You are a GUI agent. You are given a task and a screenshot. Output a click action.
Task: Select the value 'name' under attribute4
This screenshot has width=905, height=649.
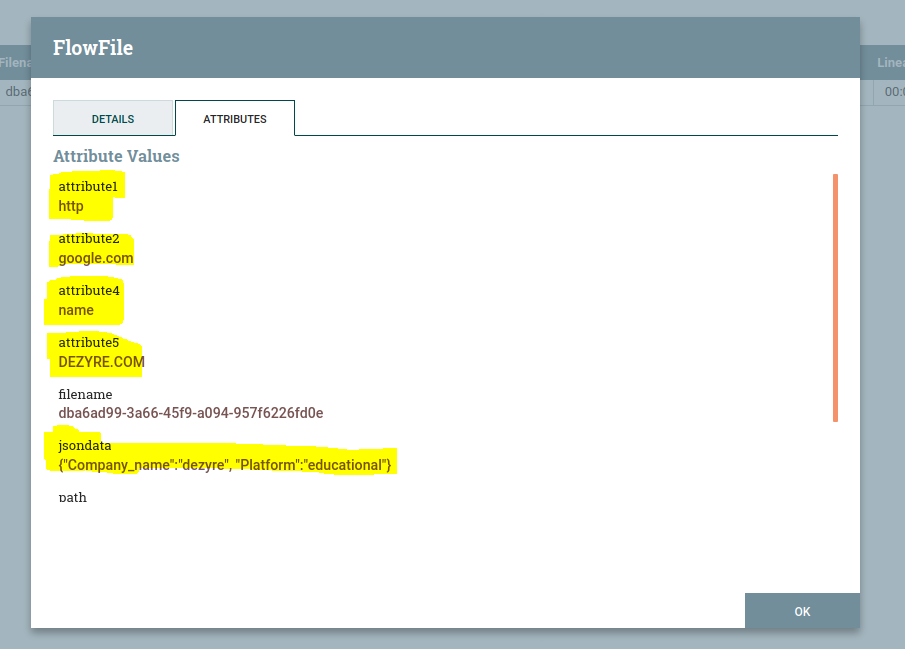click(76, 310)
